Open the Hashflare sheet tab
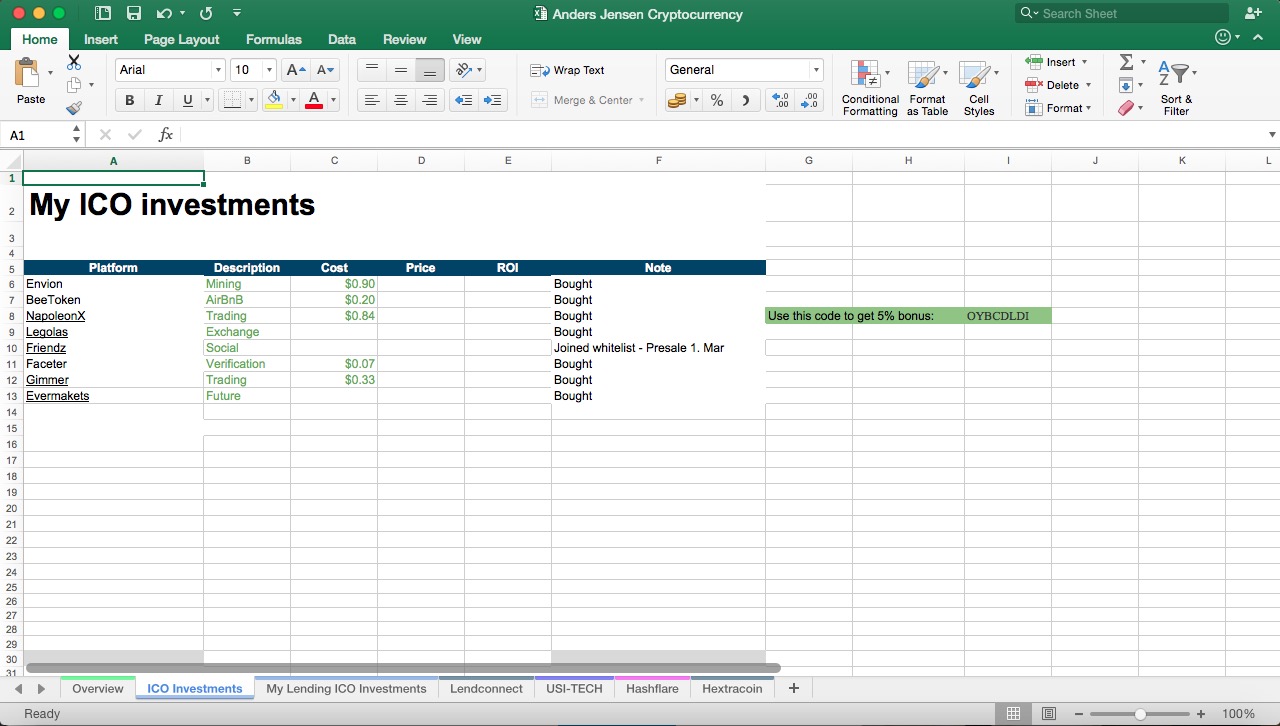Screen dimensions: 1280x726 point(652,689)
